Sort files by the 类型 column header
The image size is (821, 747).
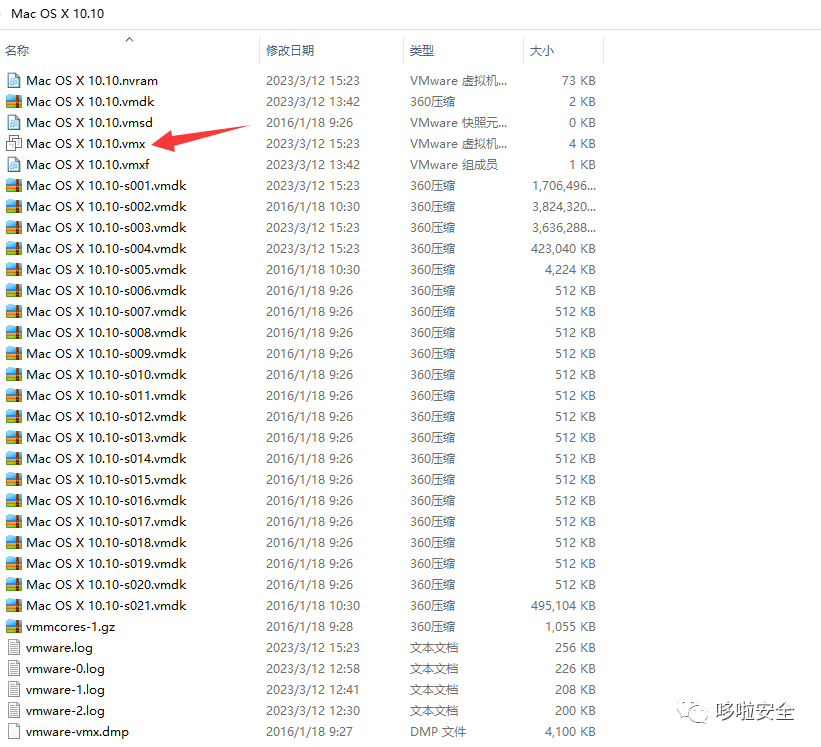(x=422, y=51)
